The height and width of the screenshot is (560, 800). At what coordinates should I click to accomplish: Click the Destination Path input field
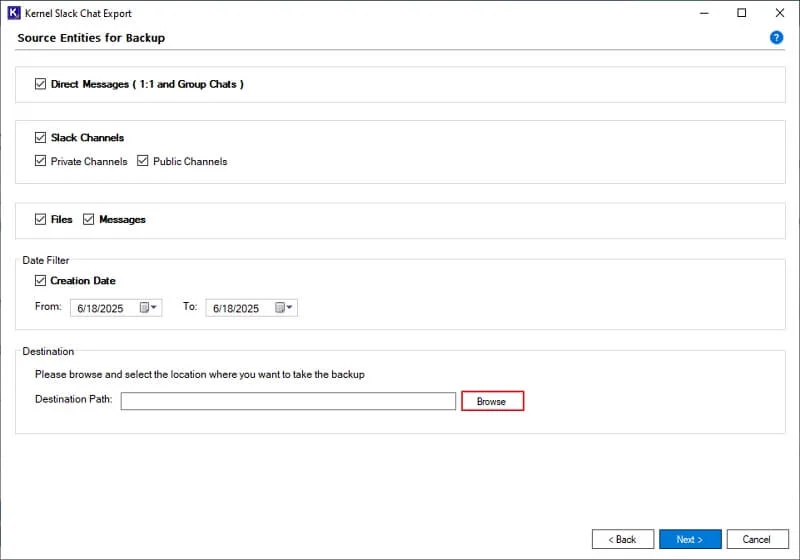point(288,401)
